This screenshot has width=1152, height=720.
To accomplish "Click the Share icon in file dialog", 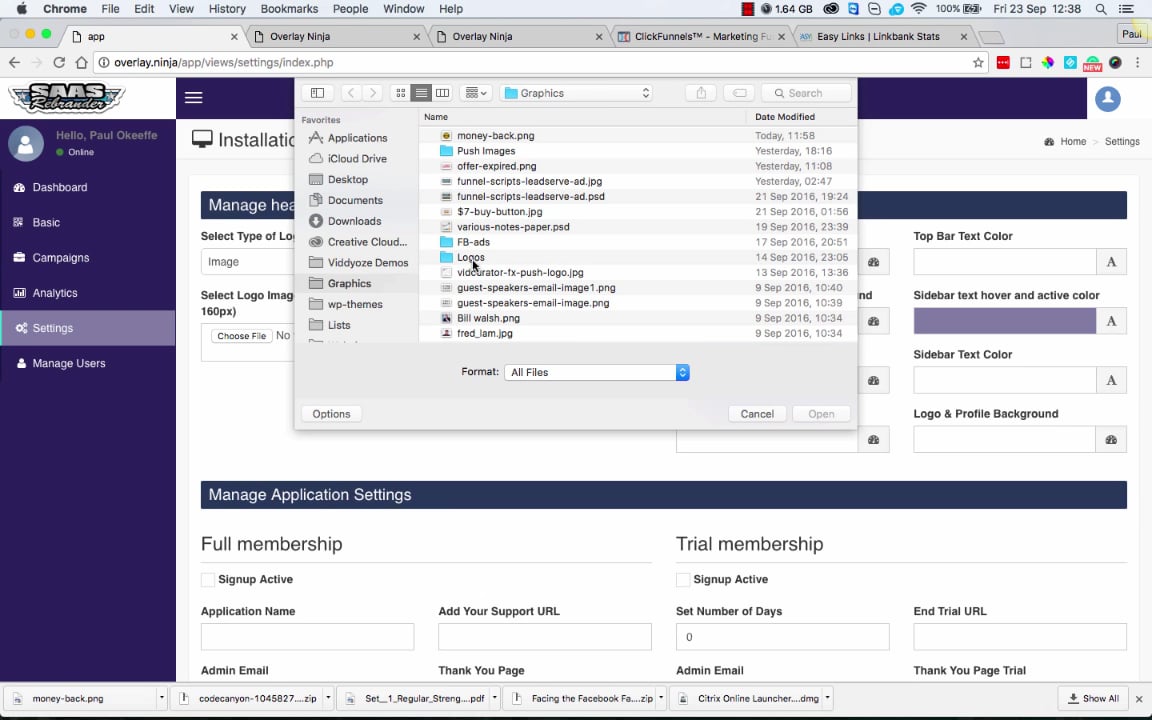I will click(x=701, y=93).
